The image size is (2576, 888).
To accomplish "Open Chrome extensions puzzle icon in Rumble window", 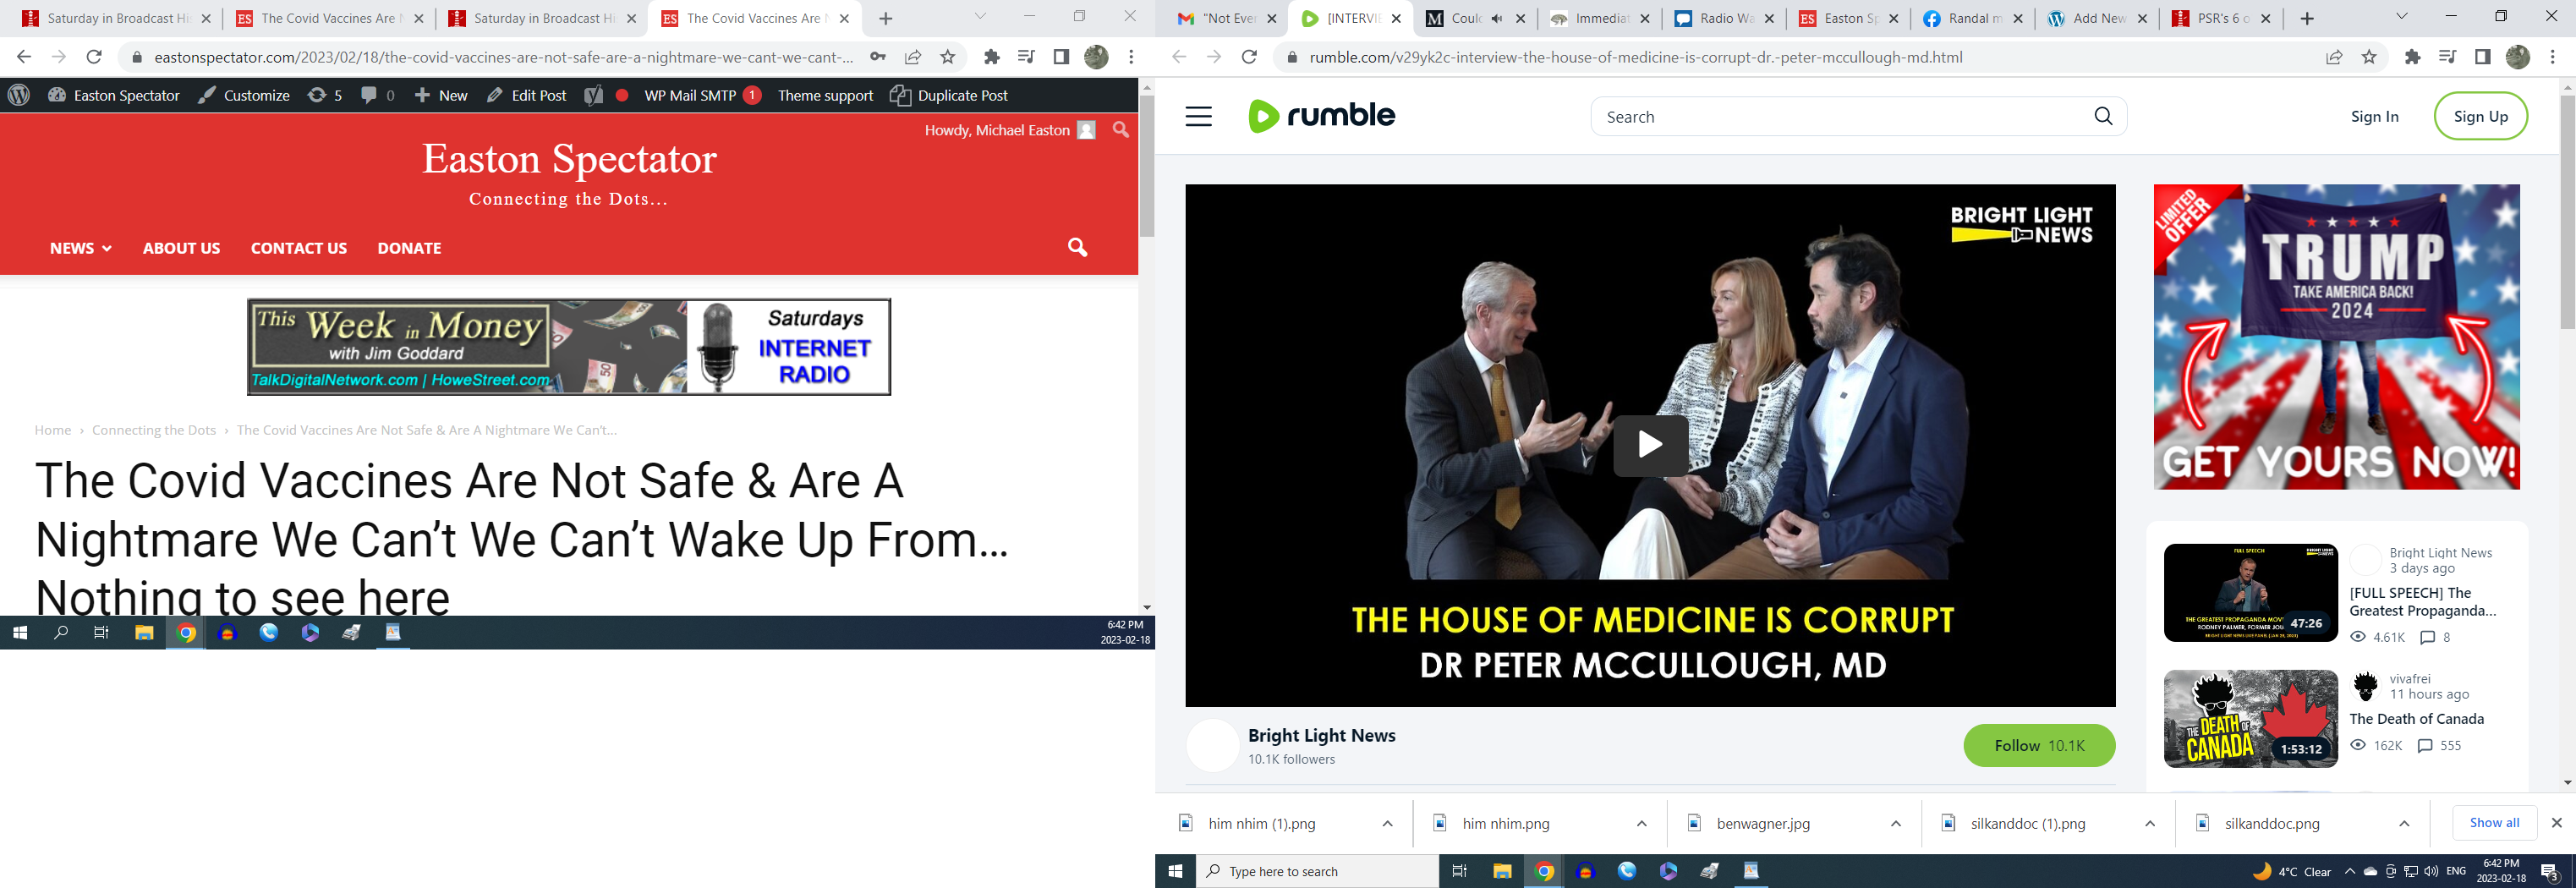I will point(2412,57).
